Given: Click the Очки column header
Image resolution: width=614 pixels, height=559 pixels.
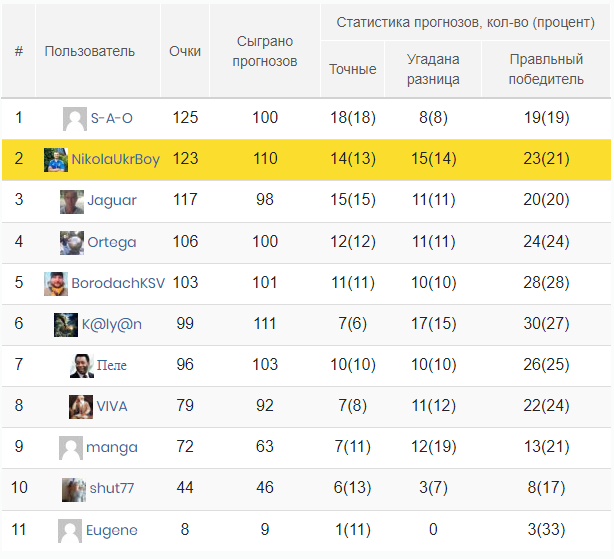Looking at the screenshot, I should (x=185, y=51).
